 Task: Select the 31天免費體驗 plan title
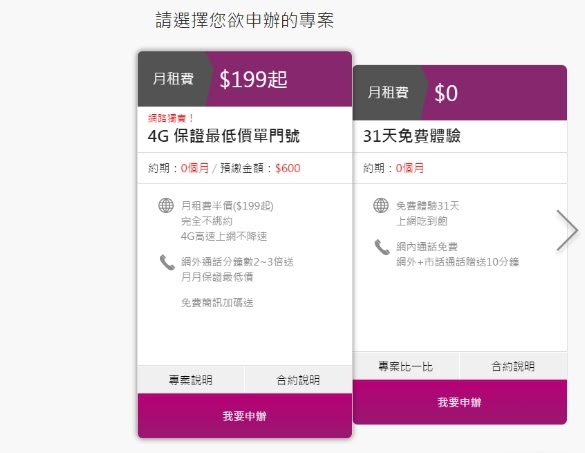pos(412,136)
